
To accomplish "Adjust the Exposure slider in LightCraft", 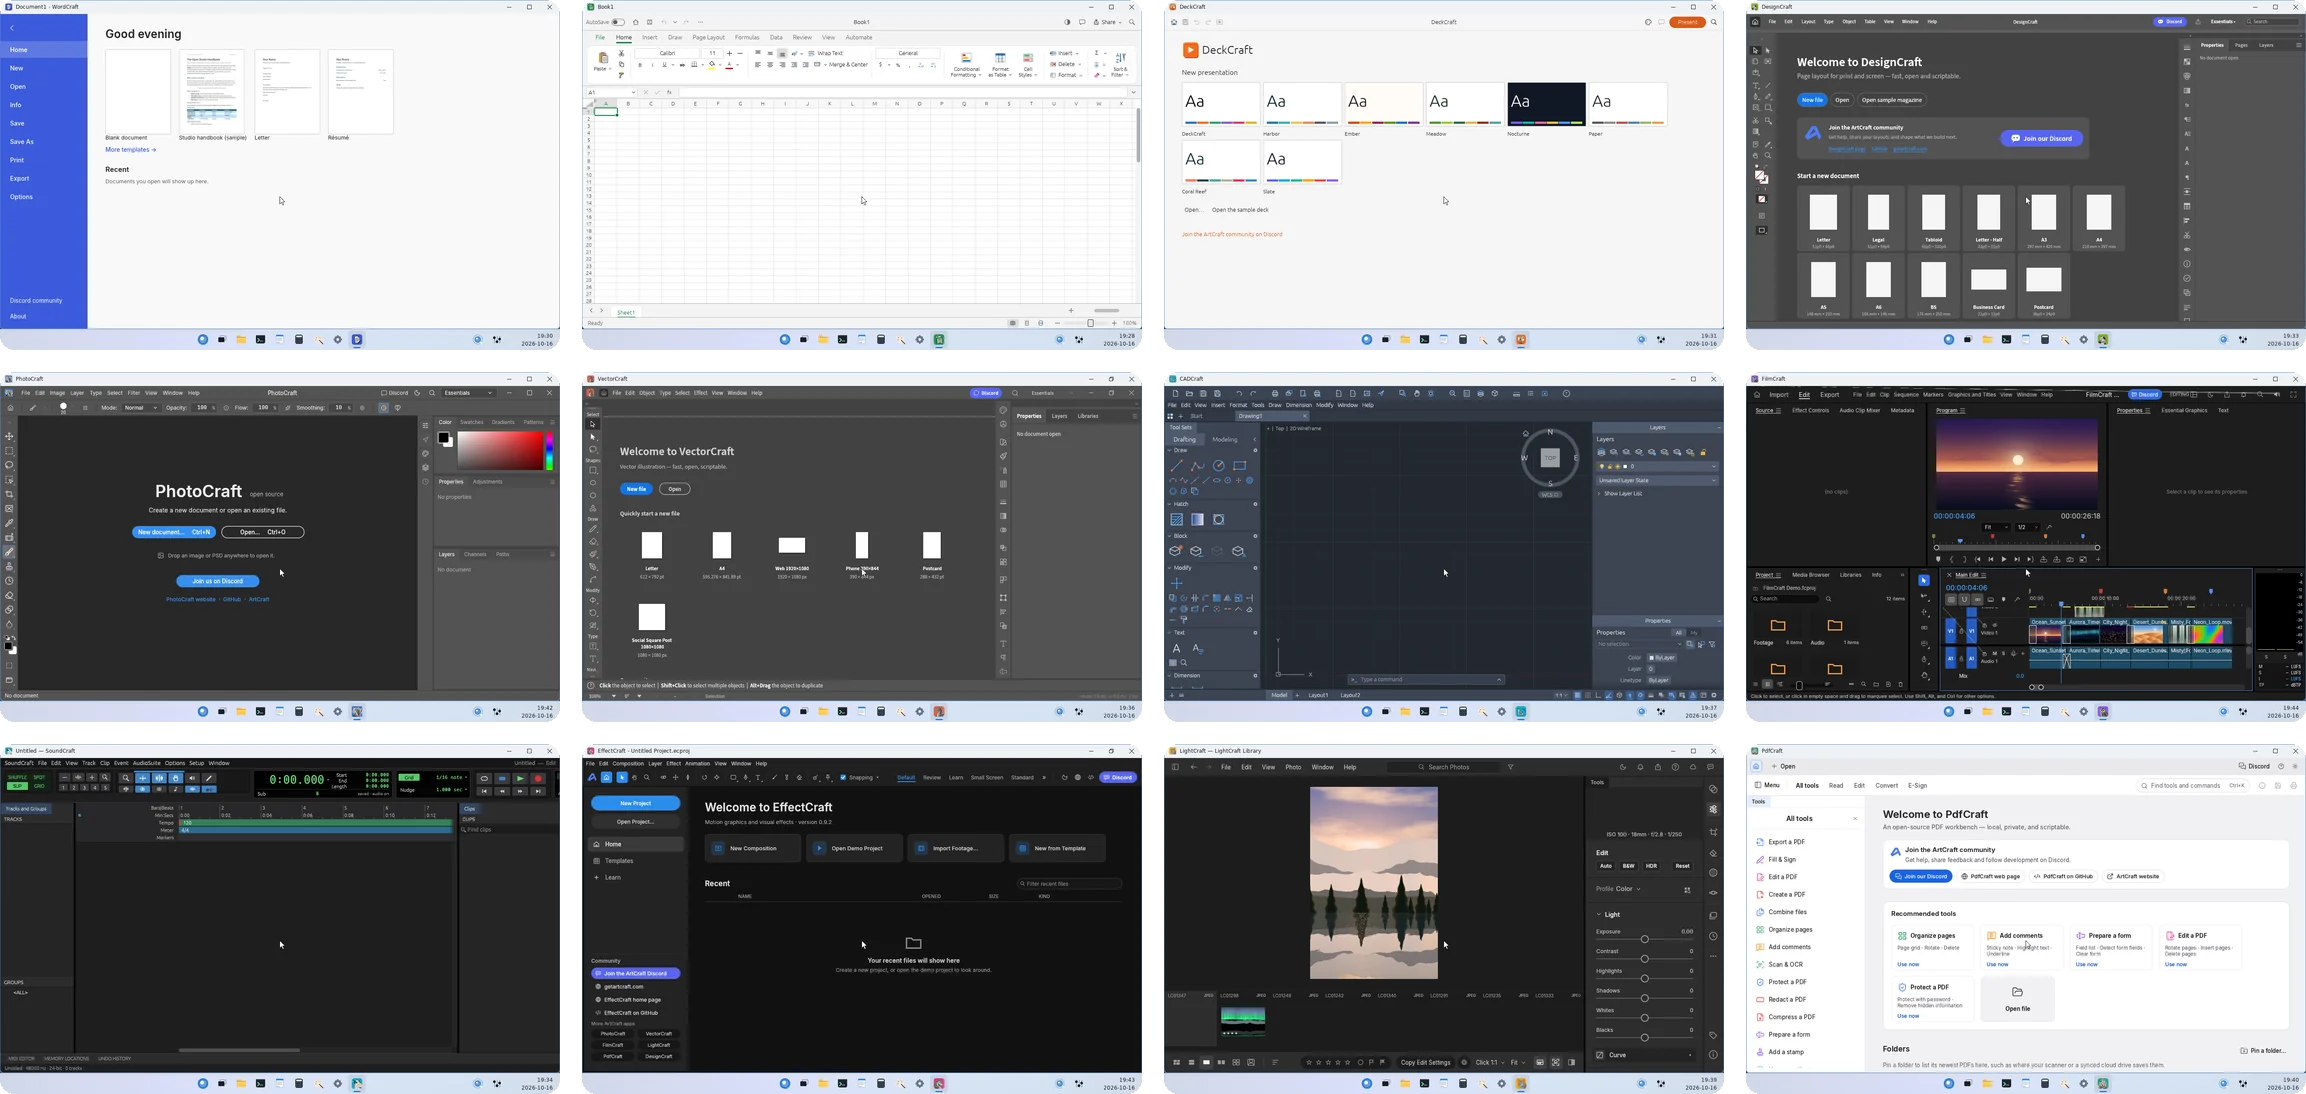I will click(x=1644, y=939).
